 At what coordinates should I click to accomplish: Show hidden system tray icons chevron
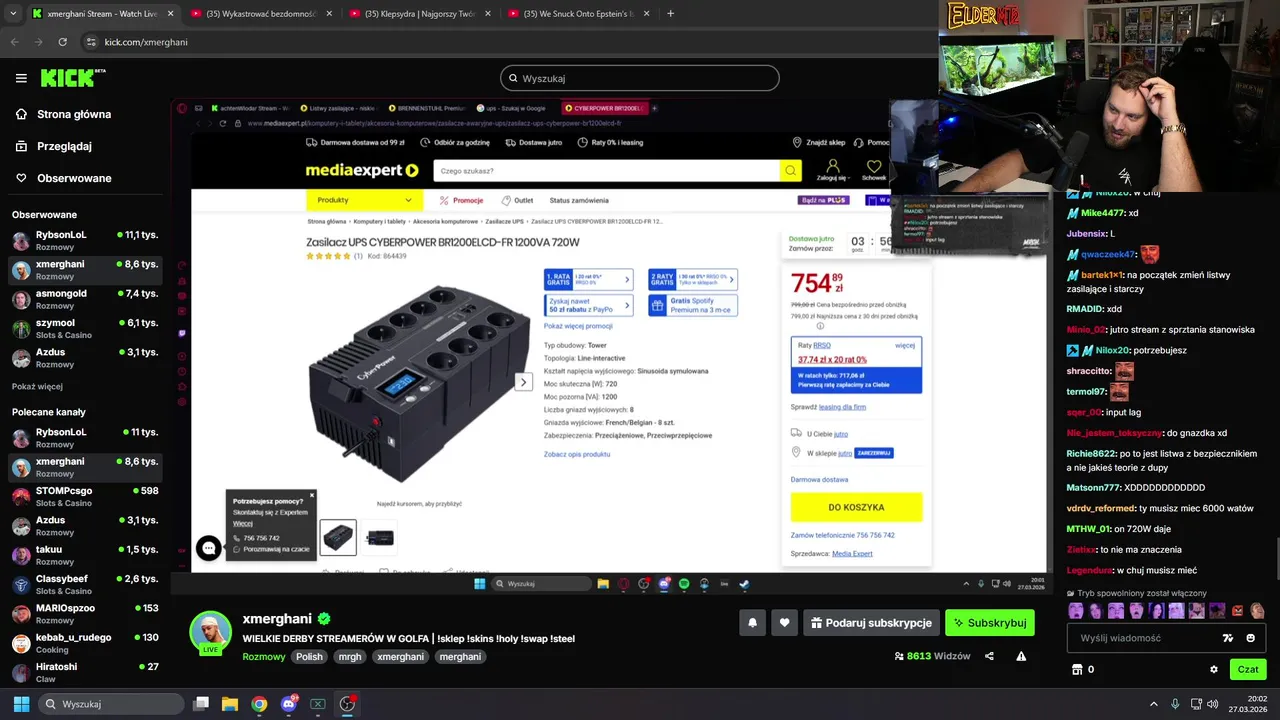1153,704
